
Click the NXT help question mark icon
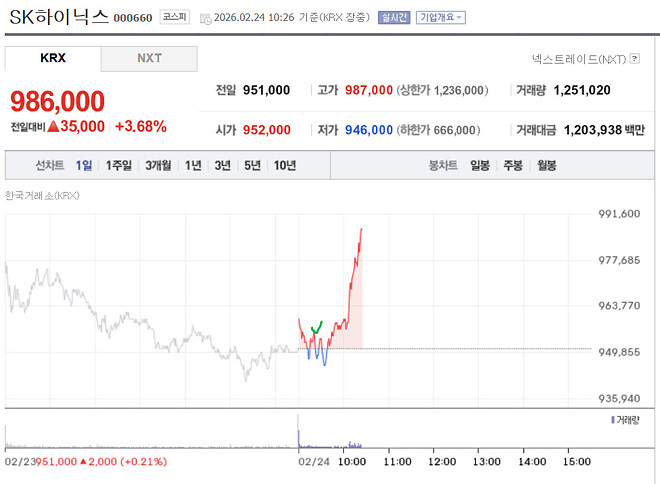(x=634, y=59)
